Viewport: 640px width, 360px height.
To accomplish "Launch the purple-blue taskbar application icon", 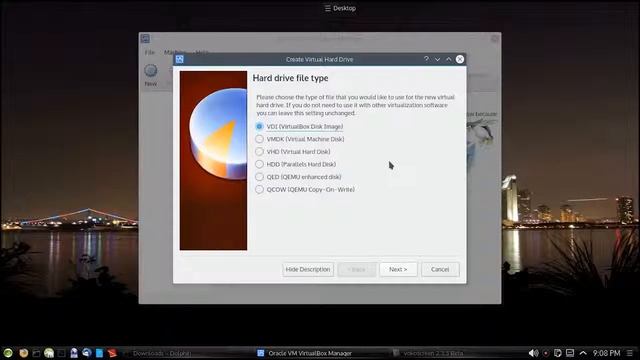I will (74, 353).
